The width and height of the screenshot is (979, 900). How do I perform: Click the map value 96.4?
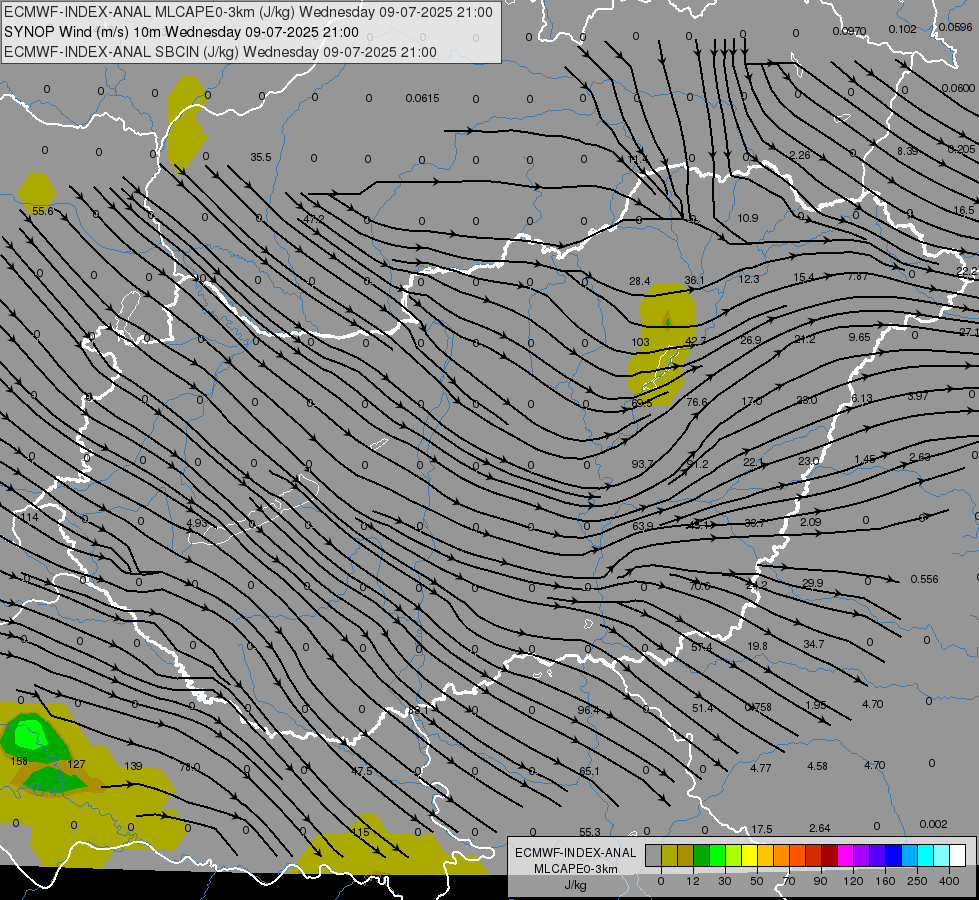588,710
